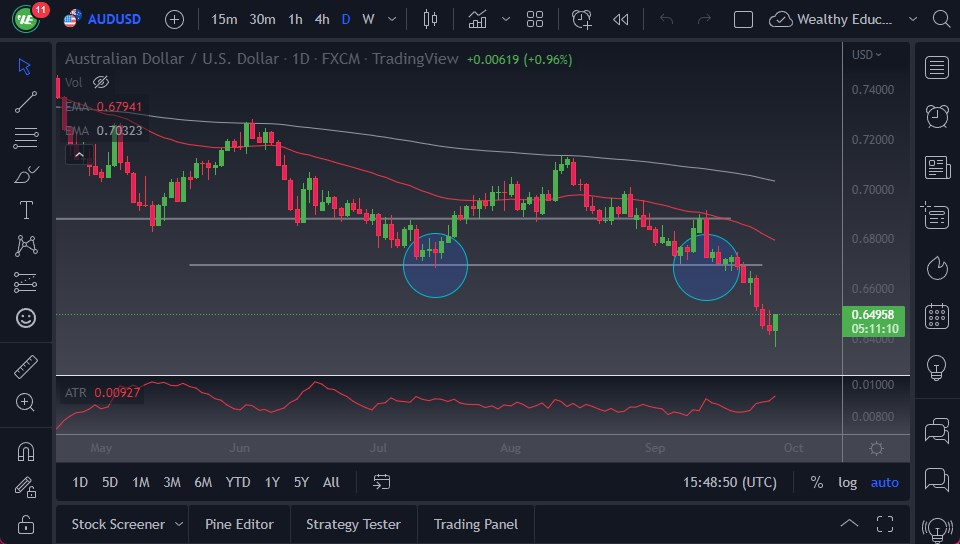Toggle log scale on price axis

847,482
